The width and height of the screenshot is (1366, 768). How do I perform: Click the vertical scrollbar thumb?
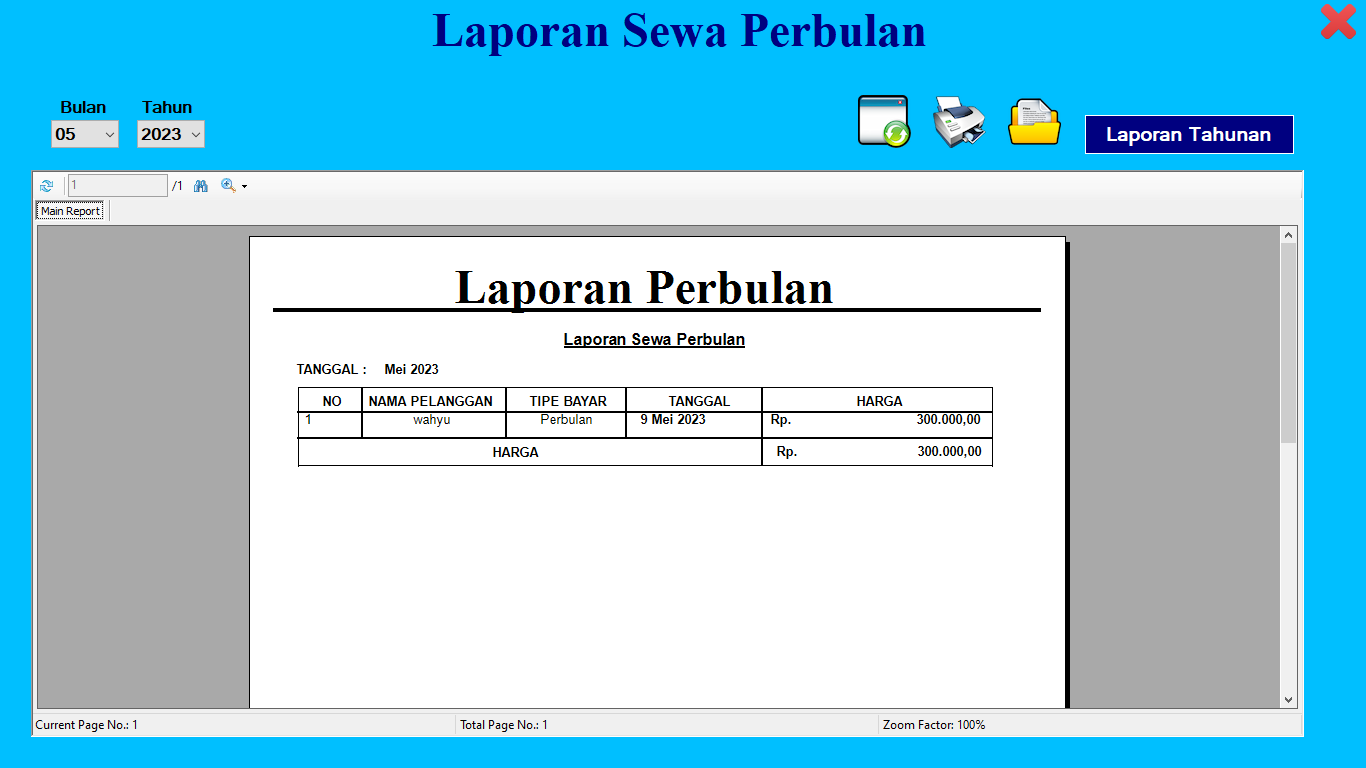click(1288, 343)
